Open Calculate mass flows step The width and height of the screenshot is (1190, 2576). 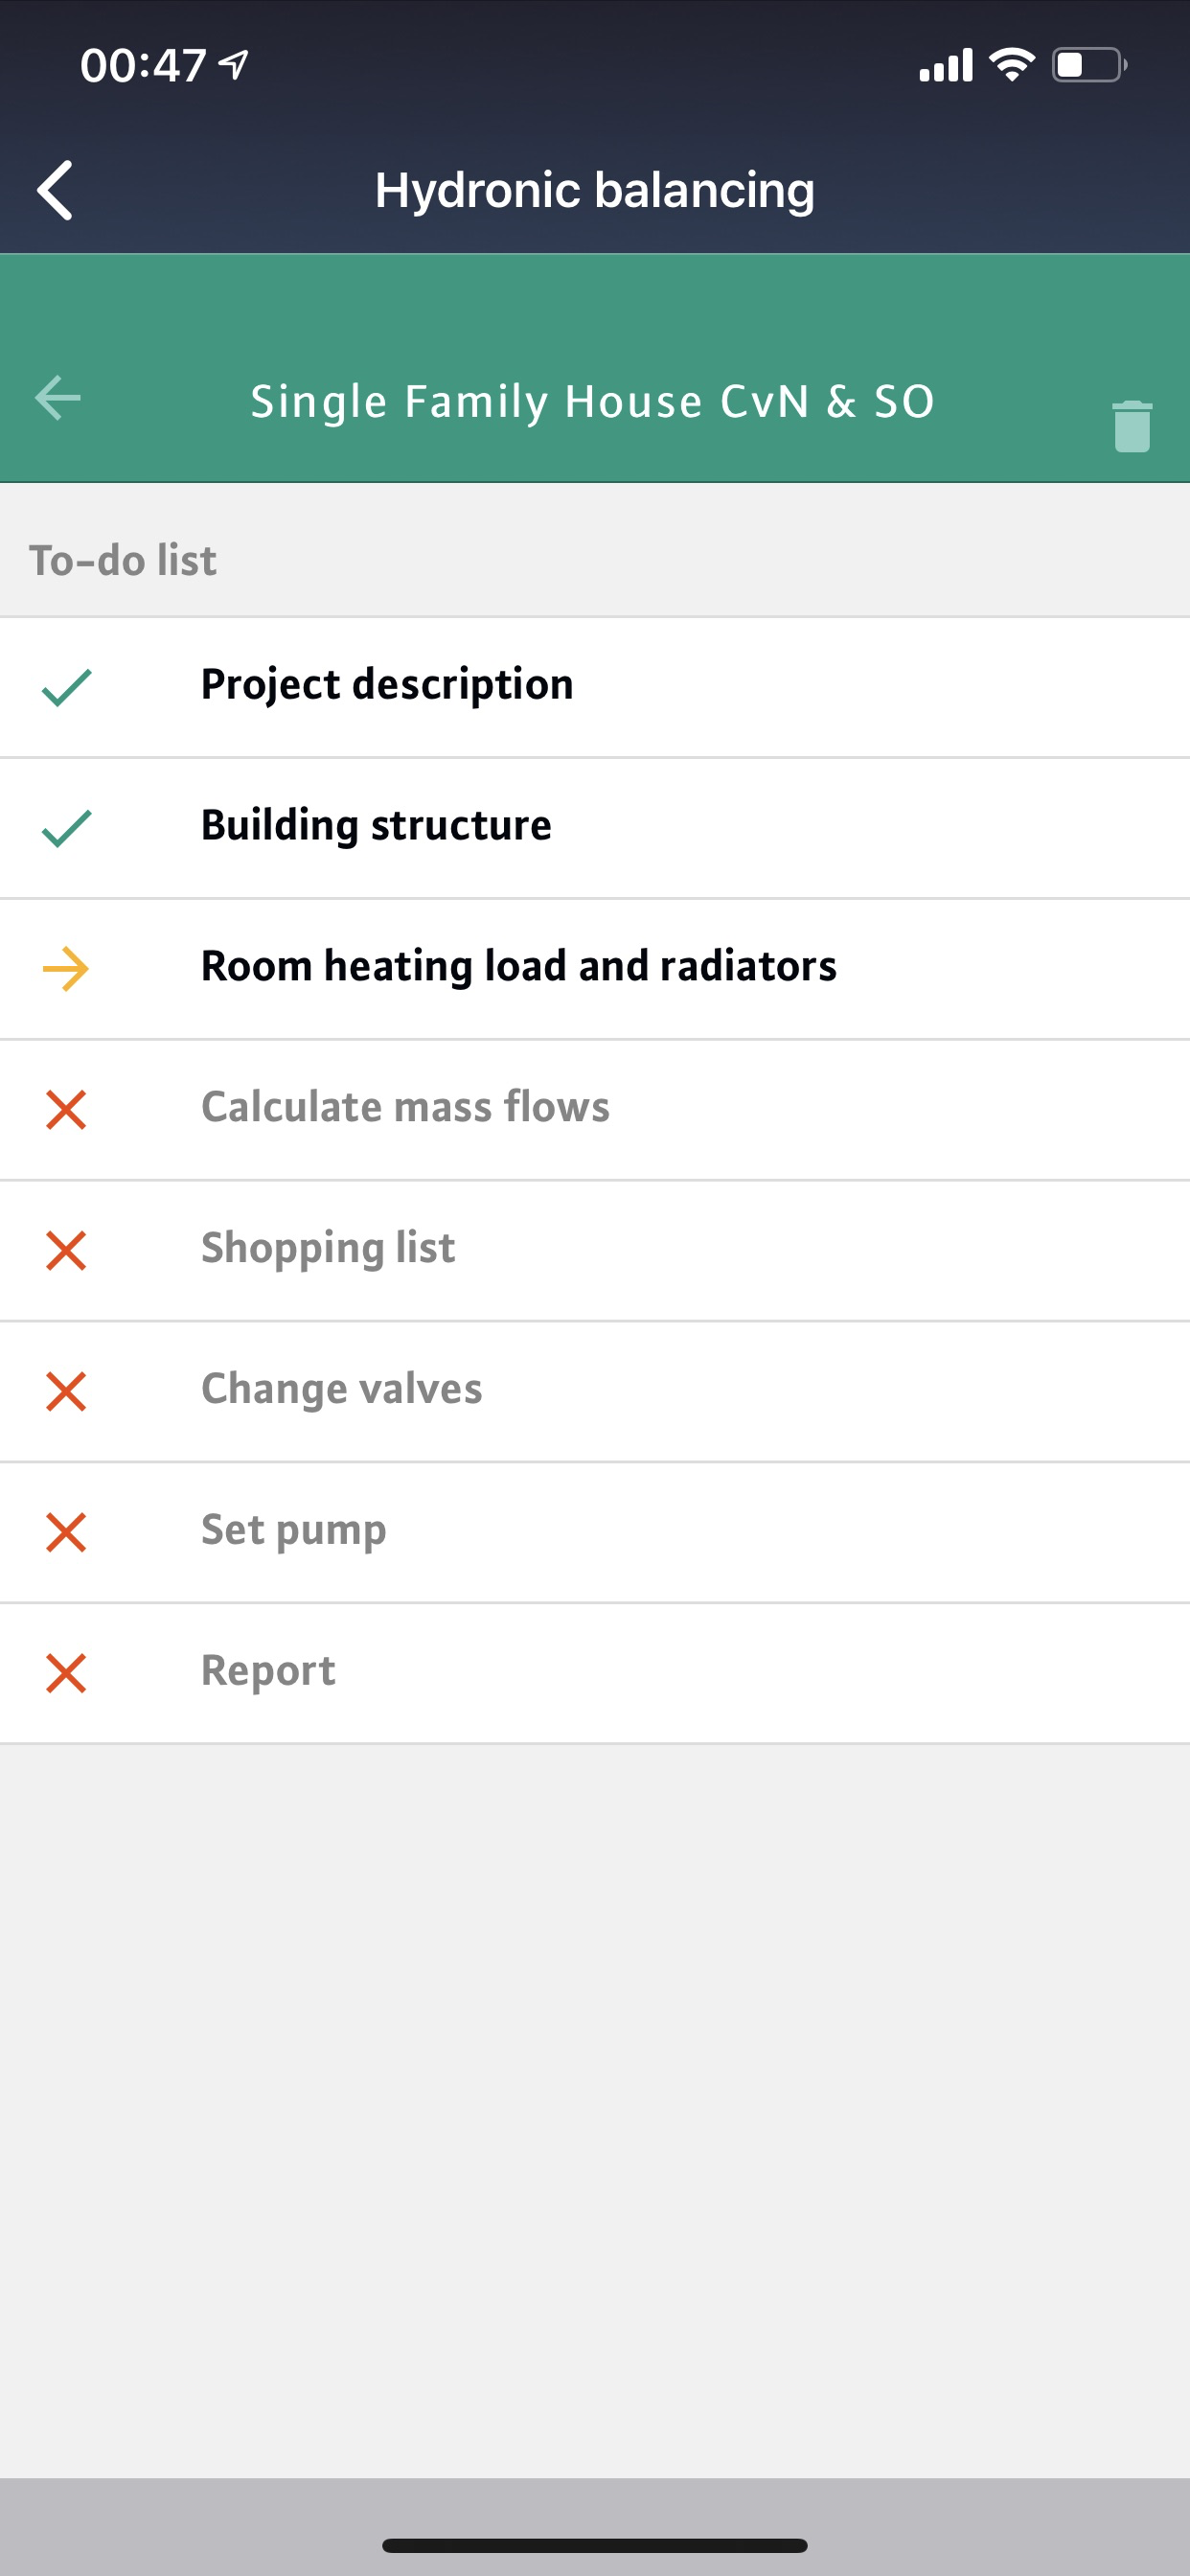405,1108
